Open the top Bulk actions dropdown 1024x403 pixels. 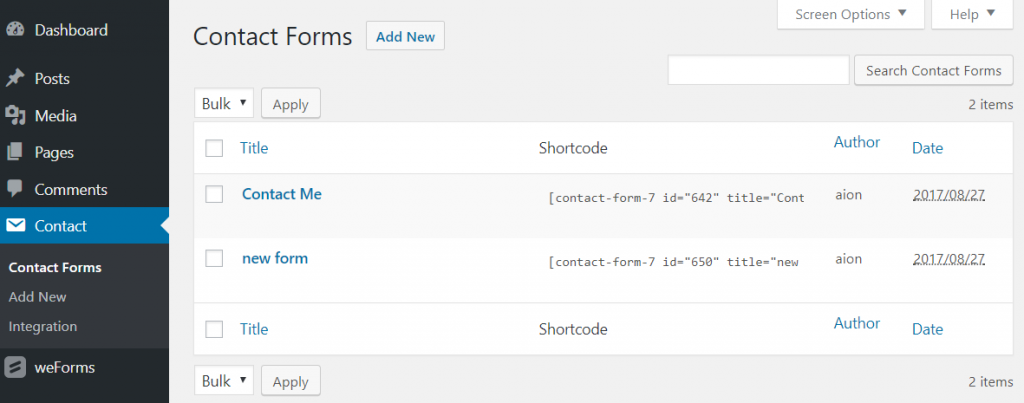[224, 103]
